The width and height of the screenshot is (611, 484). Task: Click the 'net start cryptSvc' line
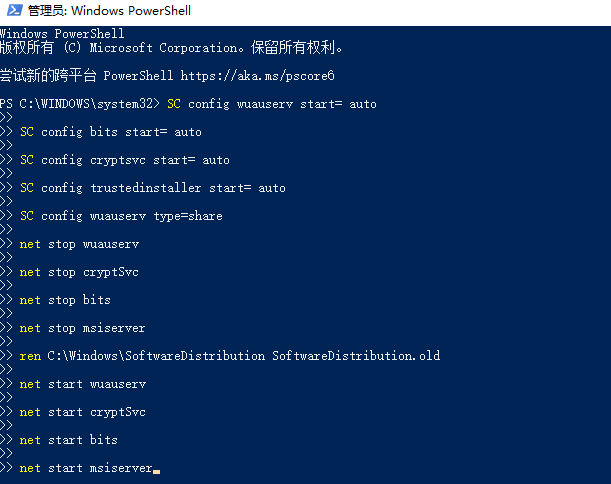pyautogui.click(x=82, y=412)
